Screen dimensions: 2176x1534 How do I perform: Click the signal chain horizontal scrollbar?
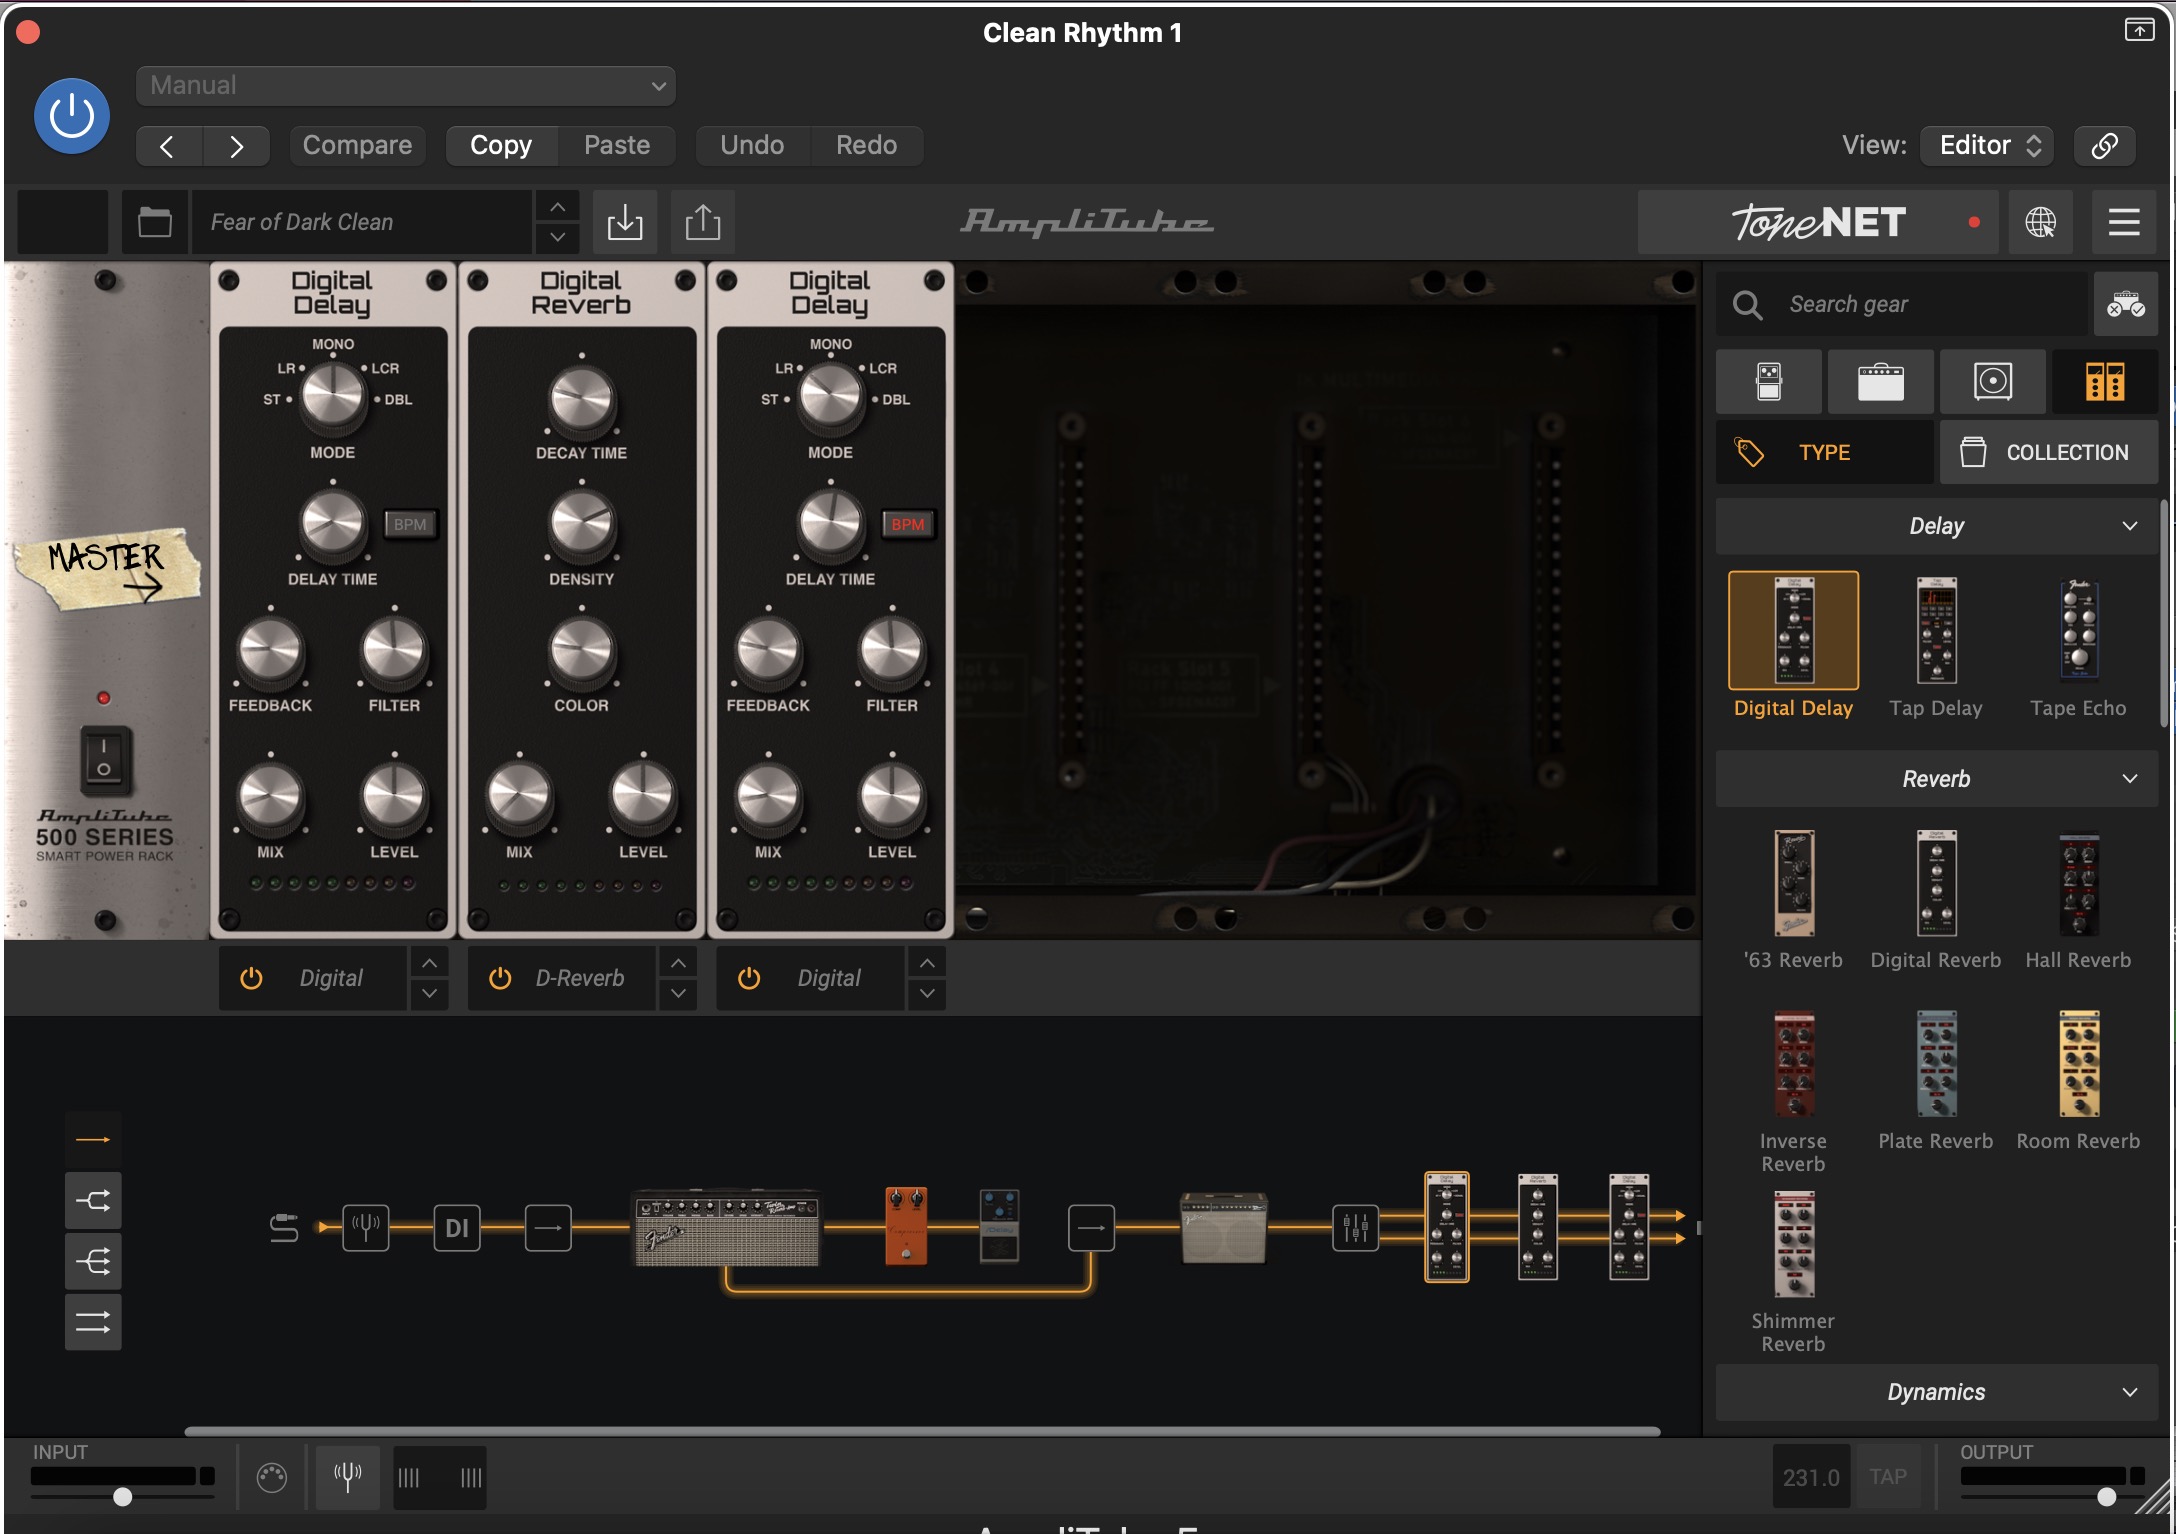(922, 1431)
